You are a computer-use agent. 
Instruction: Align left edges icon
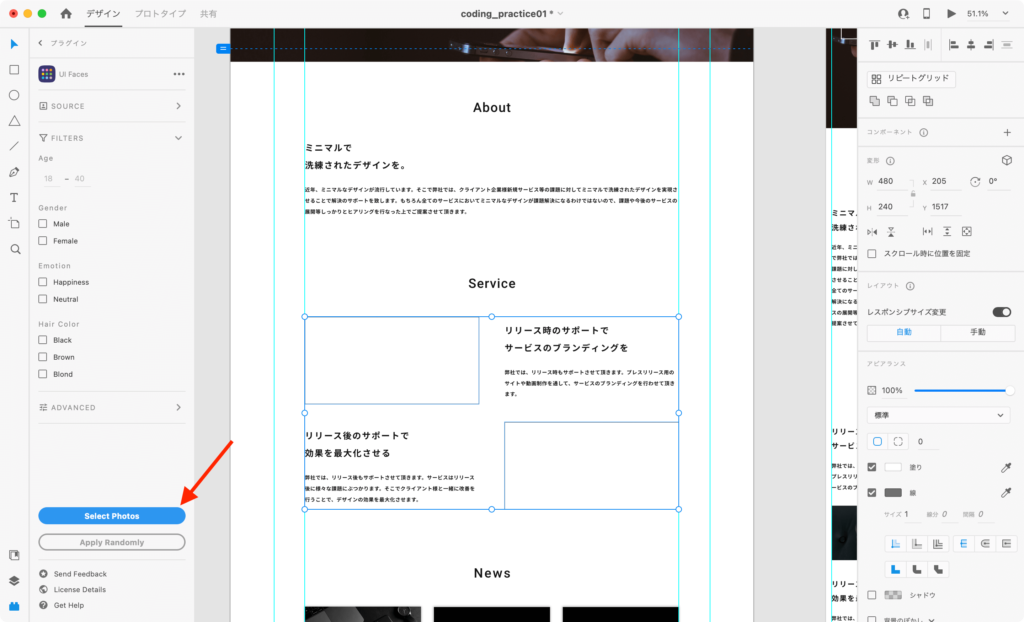953,45
